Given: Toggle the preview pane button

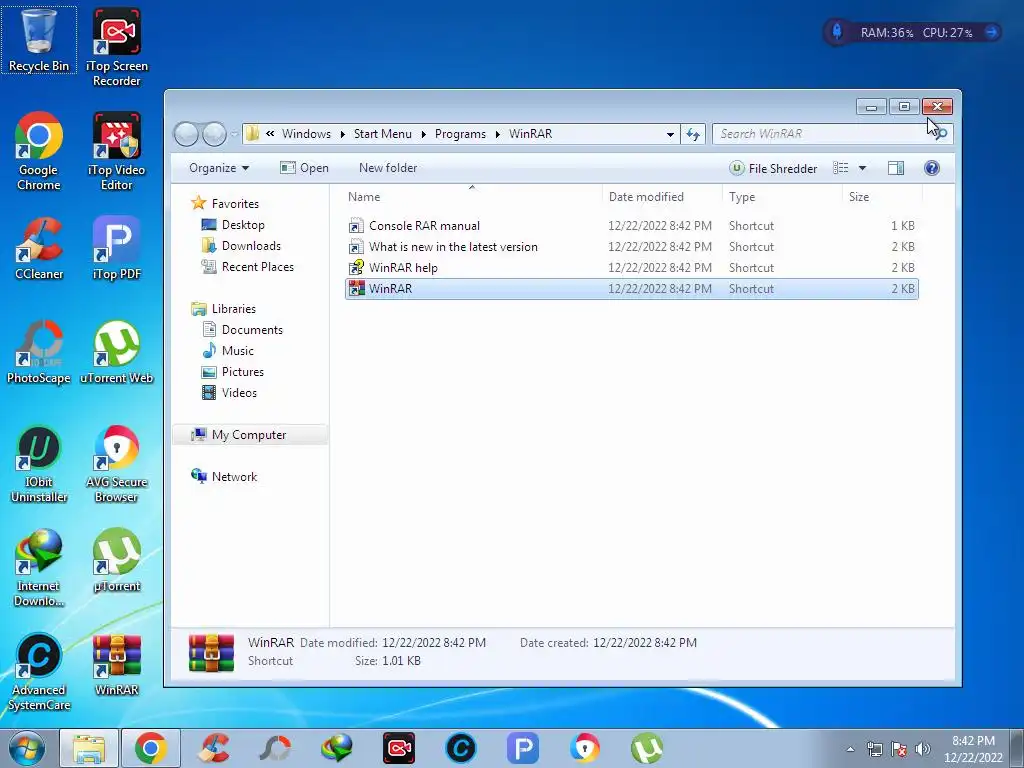Looking at the screenshot, I should [896, 168].
